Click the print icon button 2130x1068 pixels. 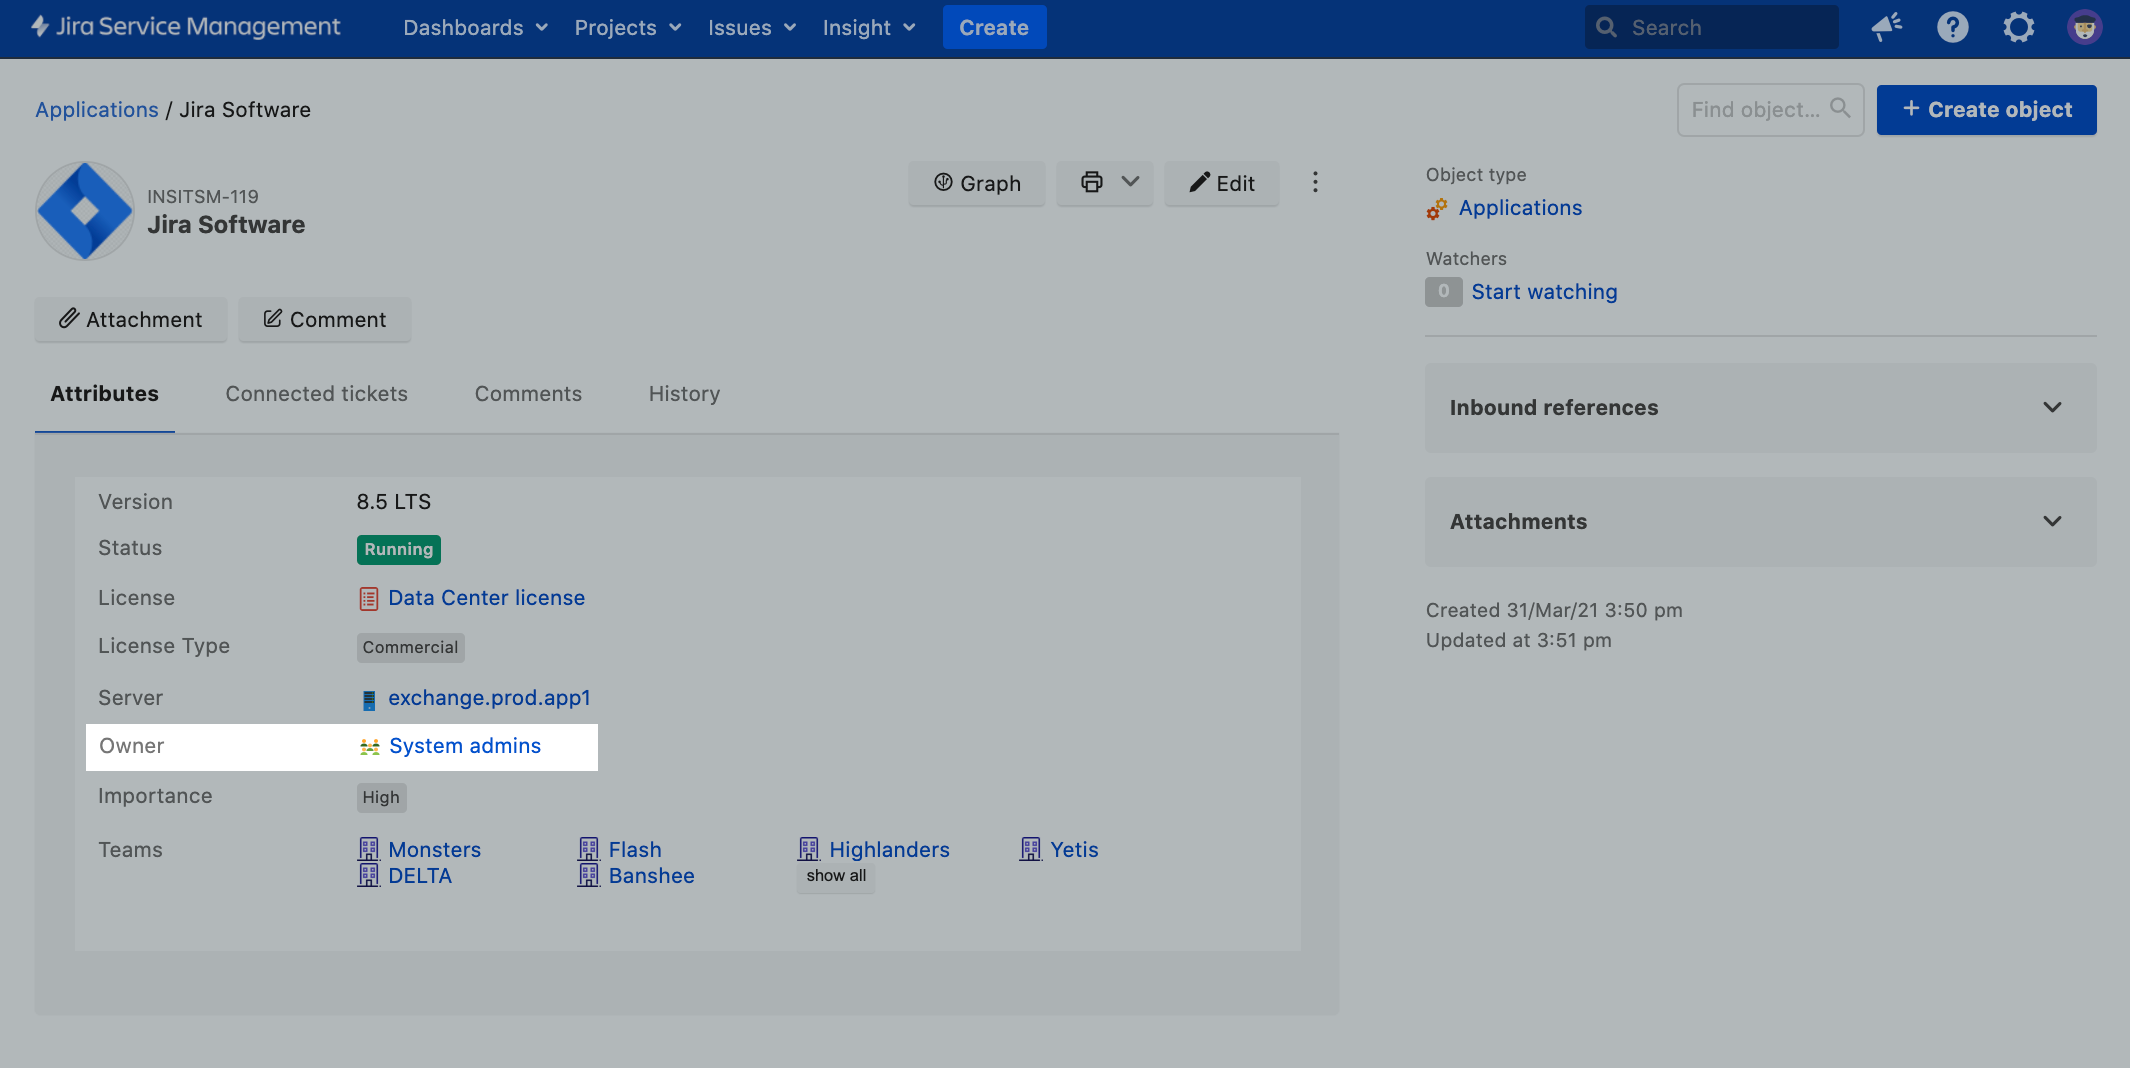(1091, 183)
